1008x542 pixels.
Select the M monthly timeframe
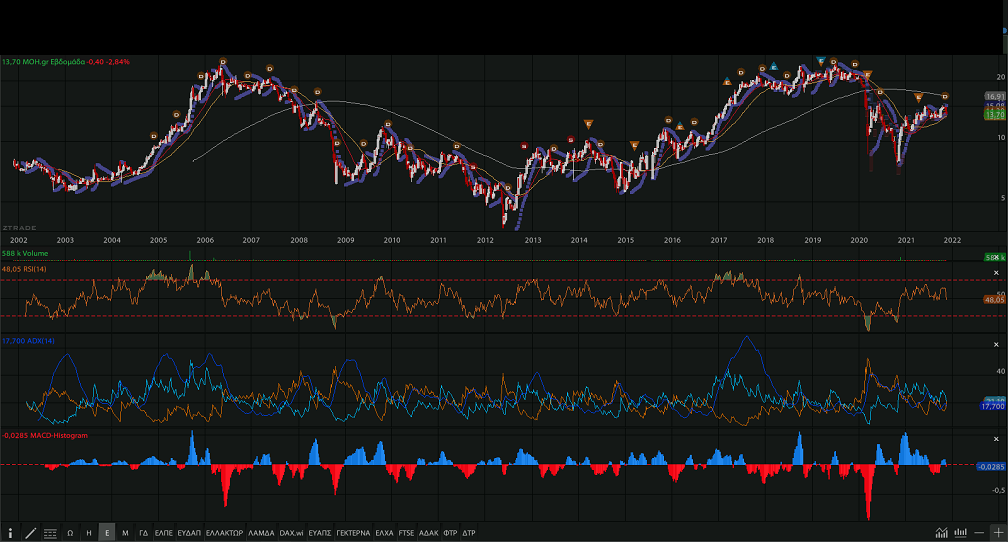point(125,533)
